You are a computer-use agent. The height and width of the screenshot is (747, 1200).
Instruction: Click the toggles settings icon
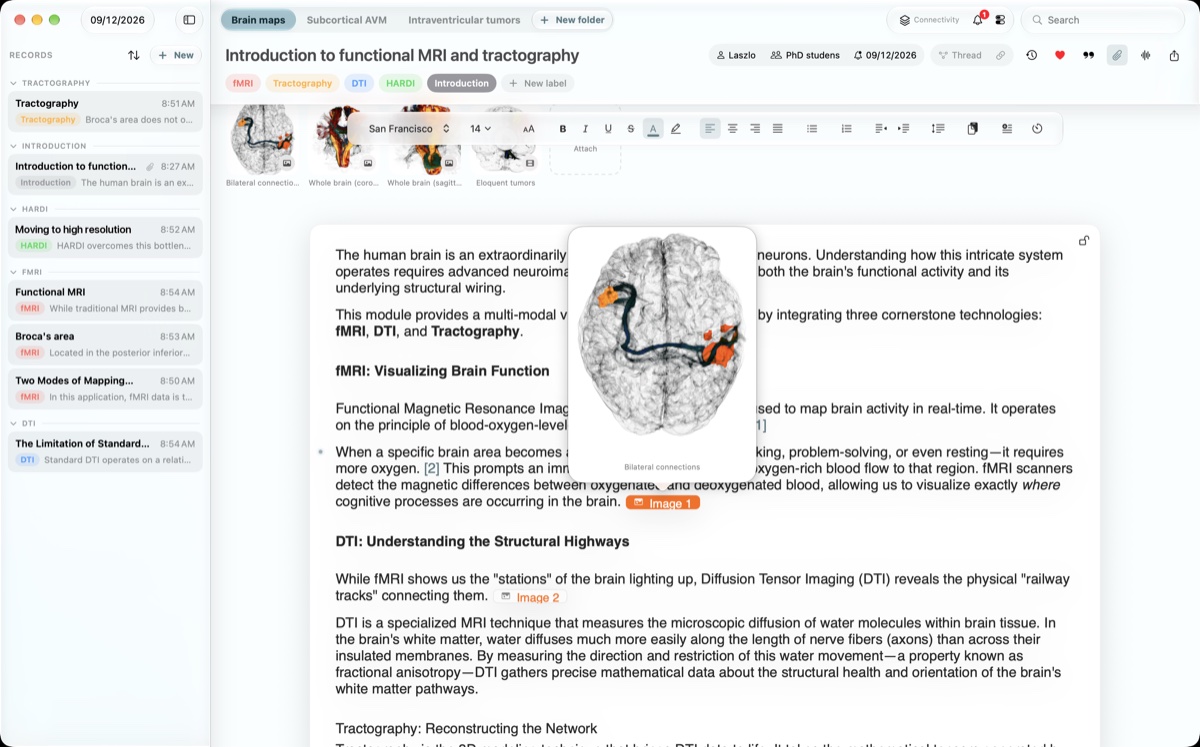(1000, 20)
